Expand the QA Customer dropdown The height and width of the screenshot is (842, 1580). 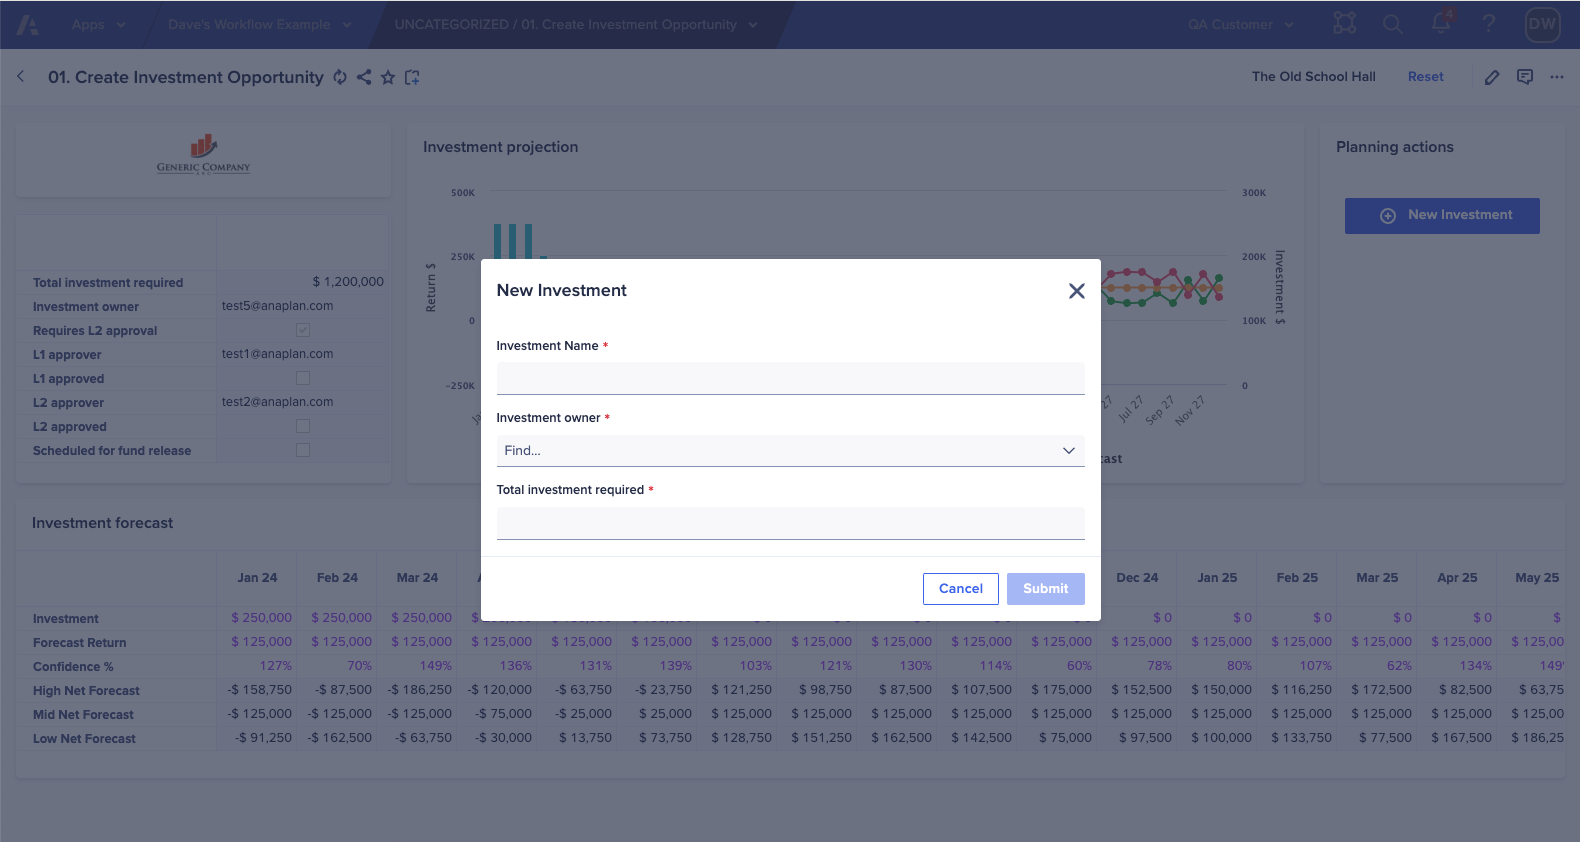click(x=1241, y=24)
